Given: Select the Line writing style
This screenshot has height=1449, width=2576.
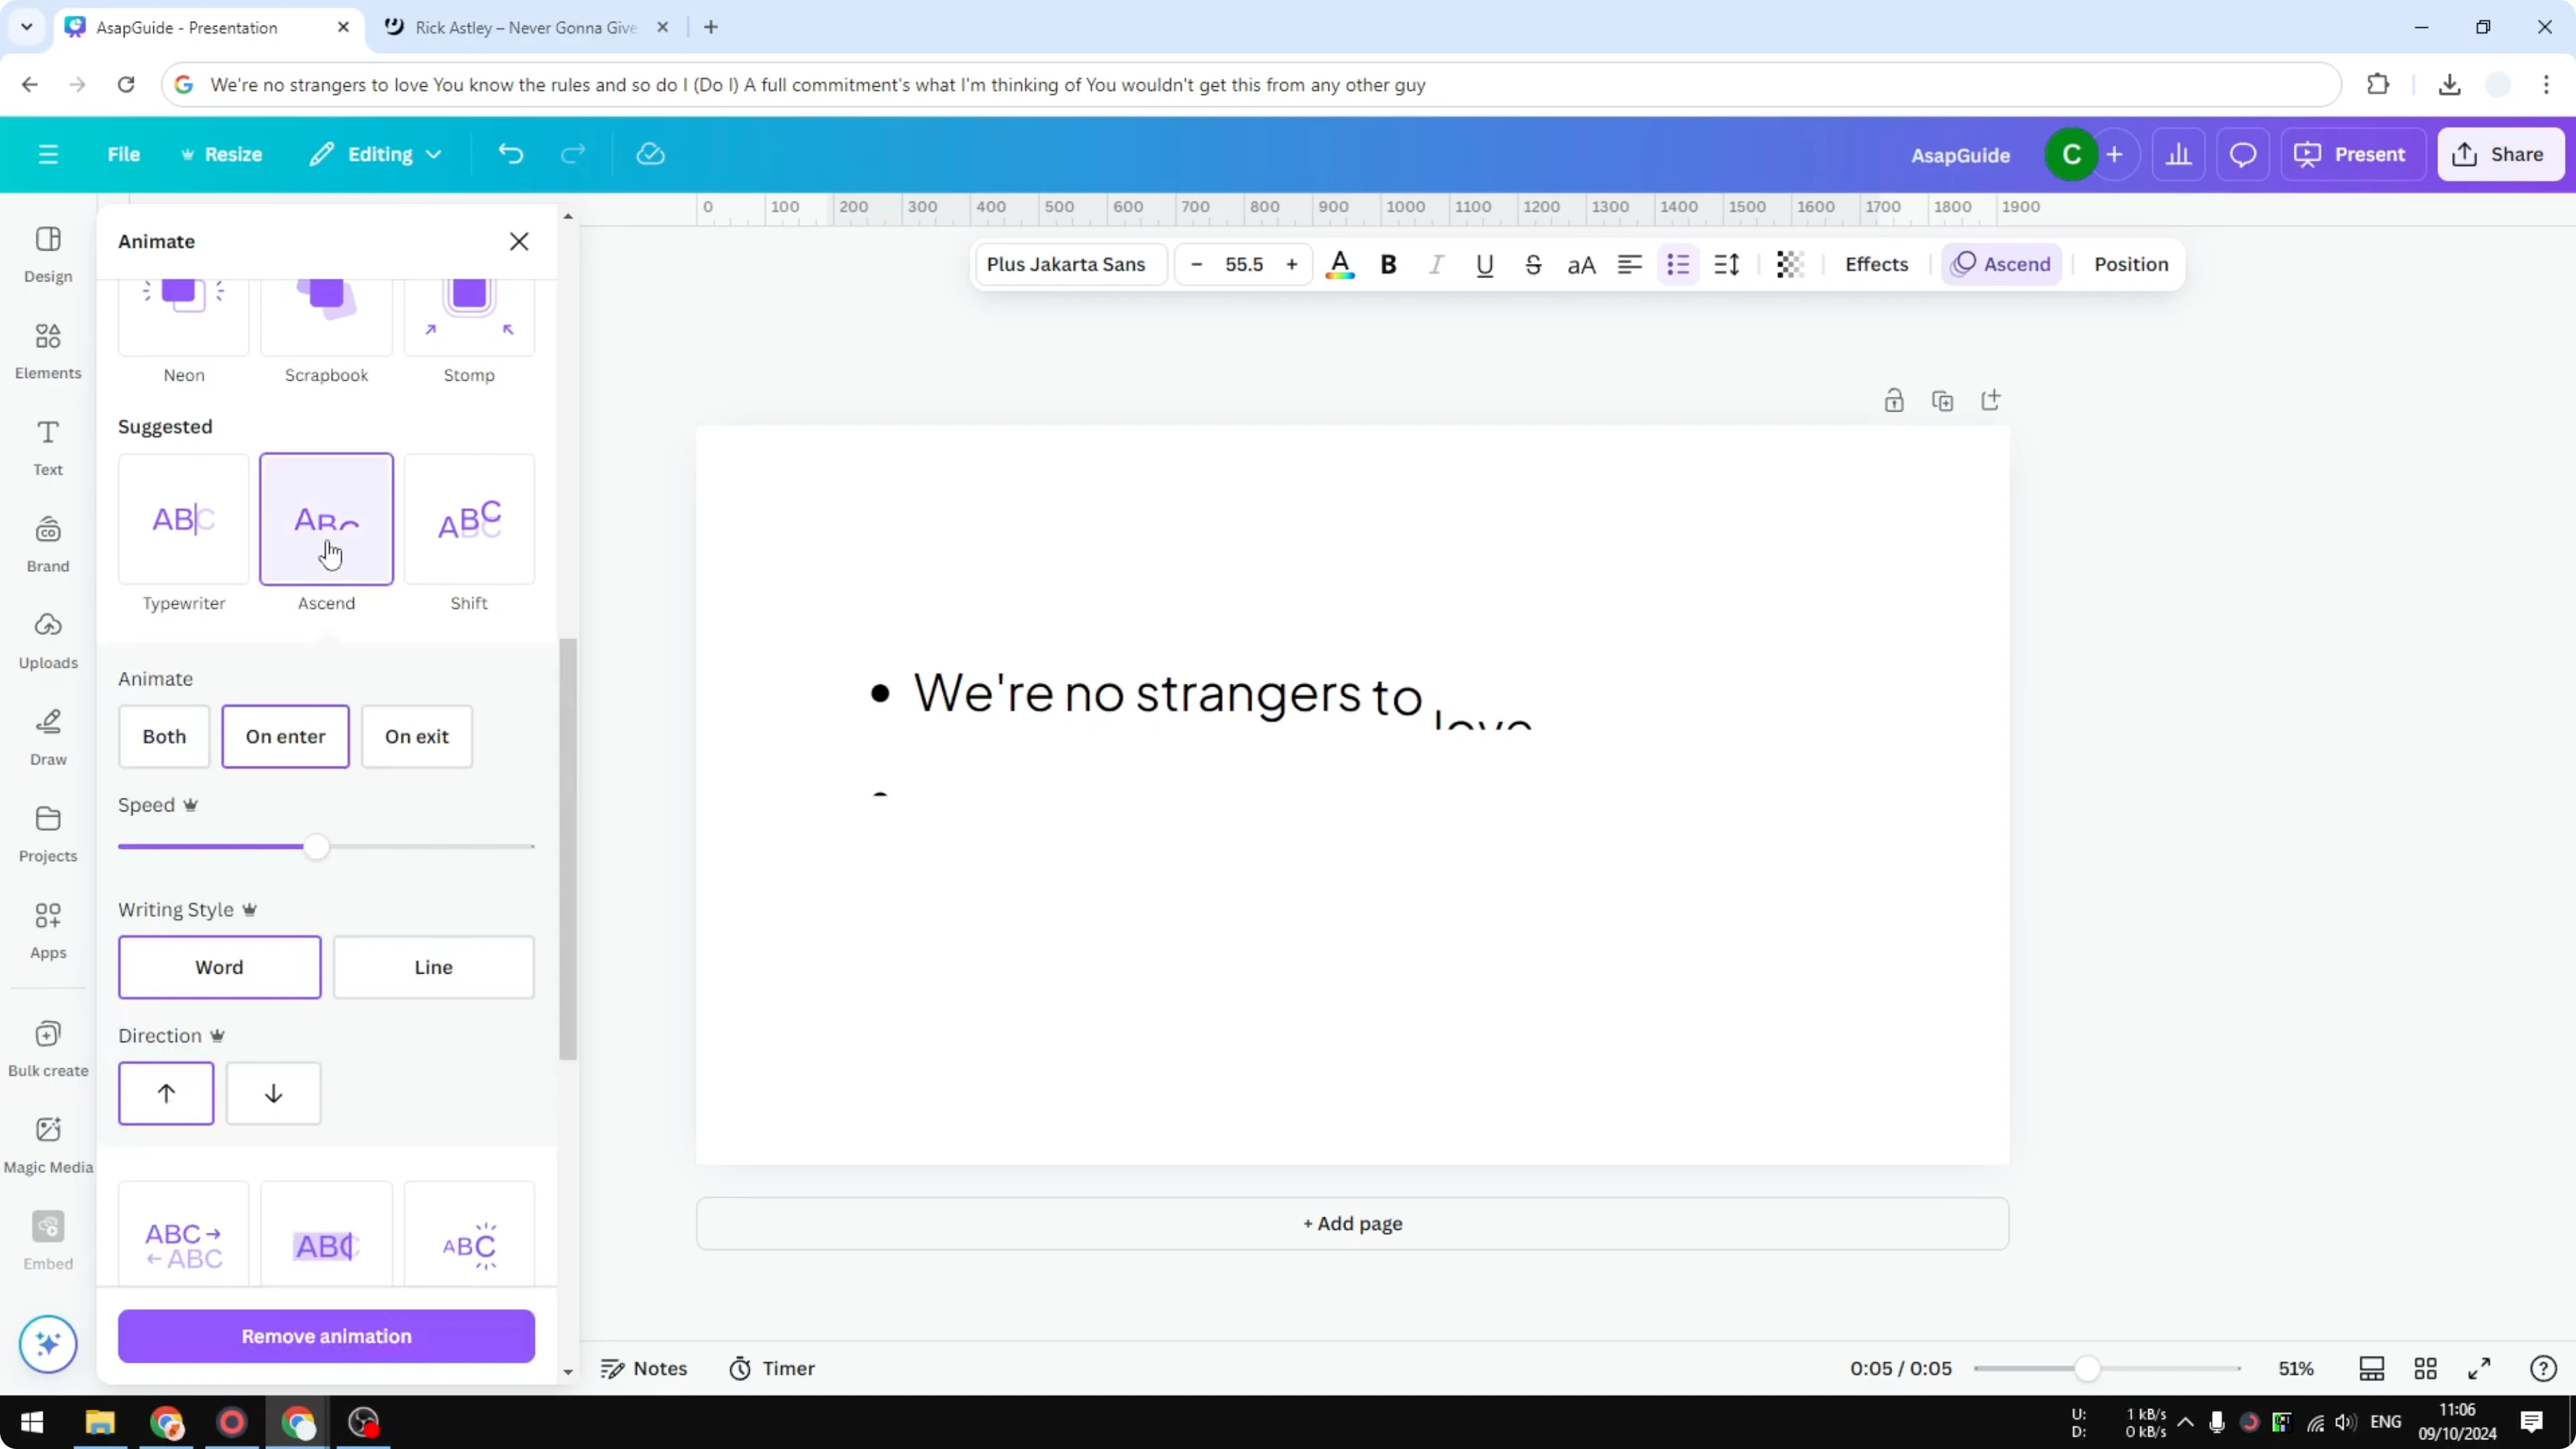Looking at the screenshot, I should (433, 967).
